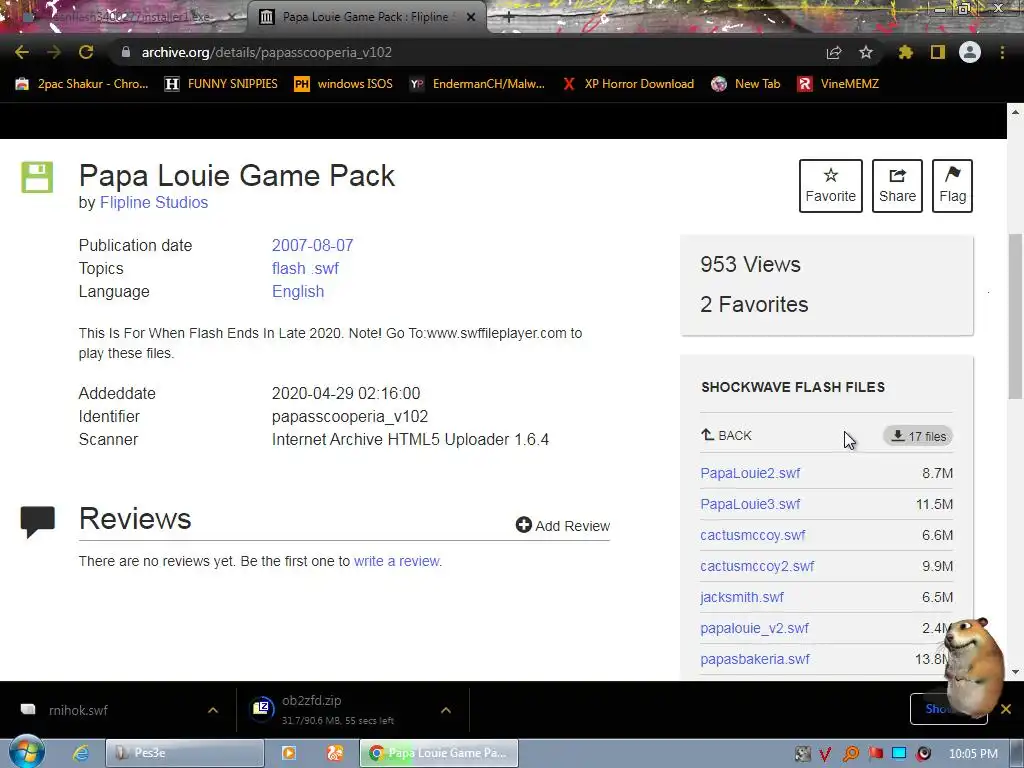Viewport: 1024px width, 768px height.
Task: Open the Windows Start orb
Action: pyautogui.click(x=27, y=752)
